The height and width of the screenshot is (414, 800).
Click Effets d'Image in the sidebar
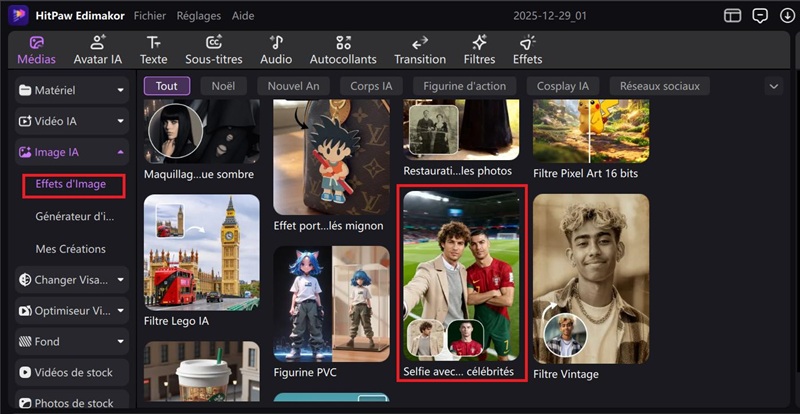click(70, 184)
